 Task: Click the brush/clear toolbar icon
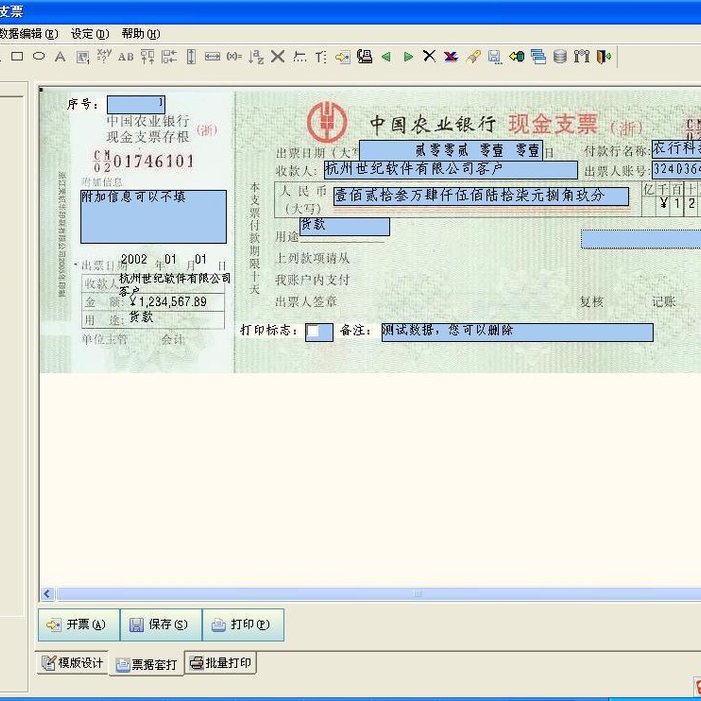[x=473, y=56]
